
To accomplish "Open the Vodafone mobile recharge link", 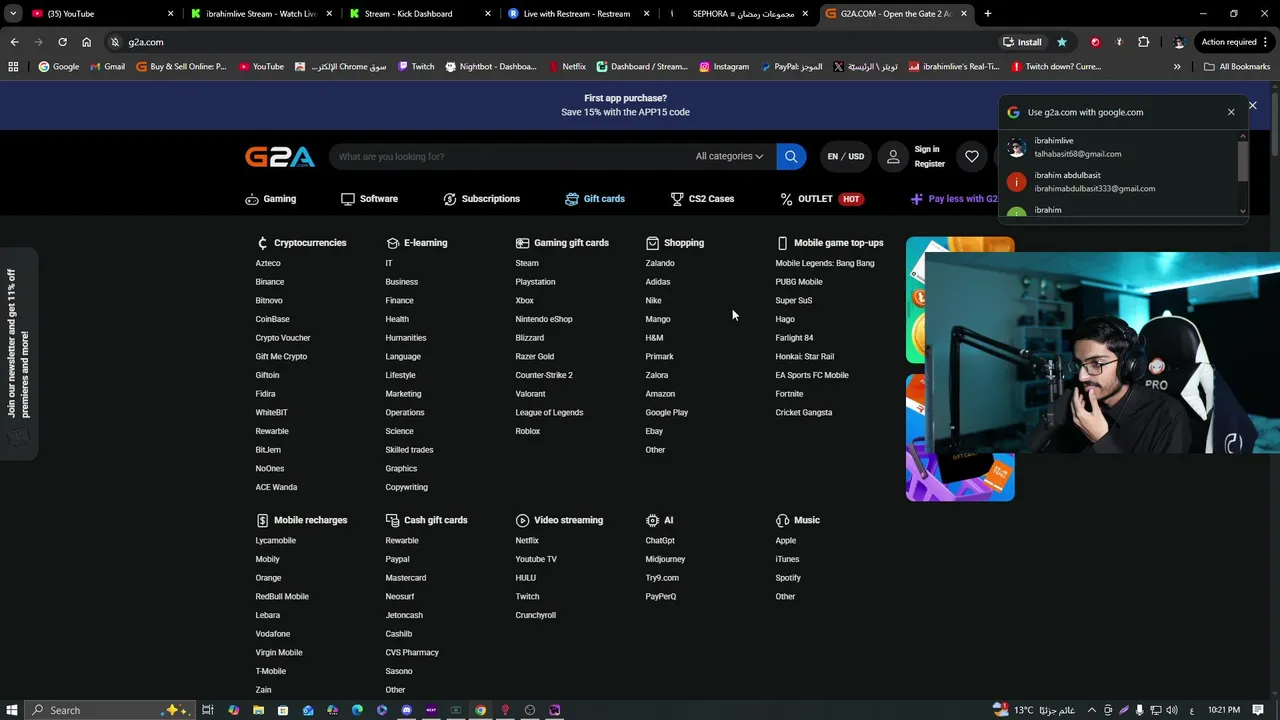I will click(272, 634).
